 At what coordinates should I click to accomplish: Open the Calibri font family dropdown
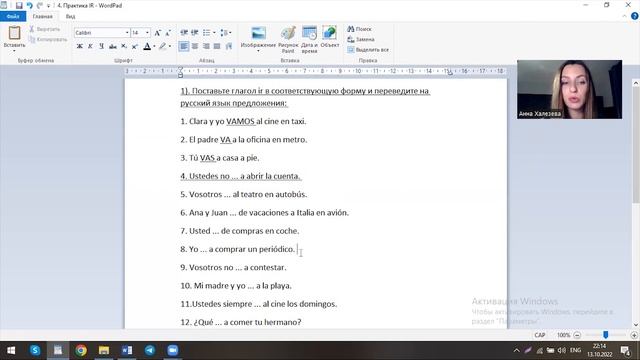coord(127,33)
